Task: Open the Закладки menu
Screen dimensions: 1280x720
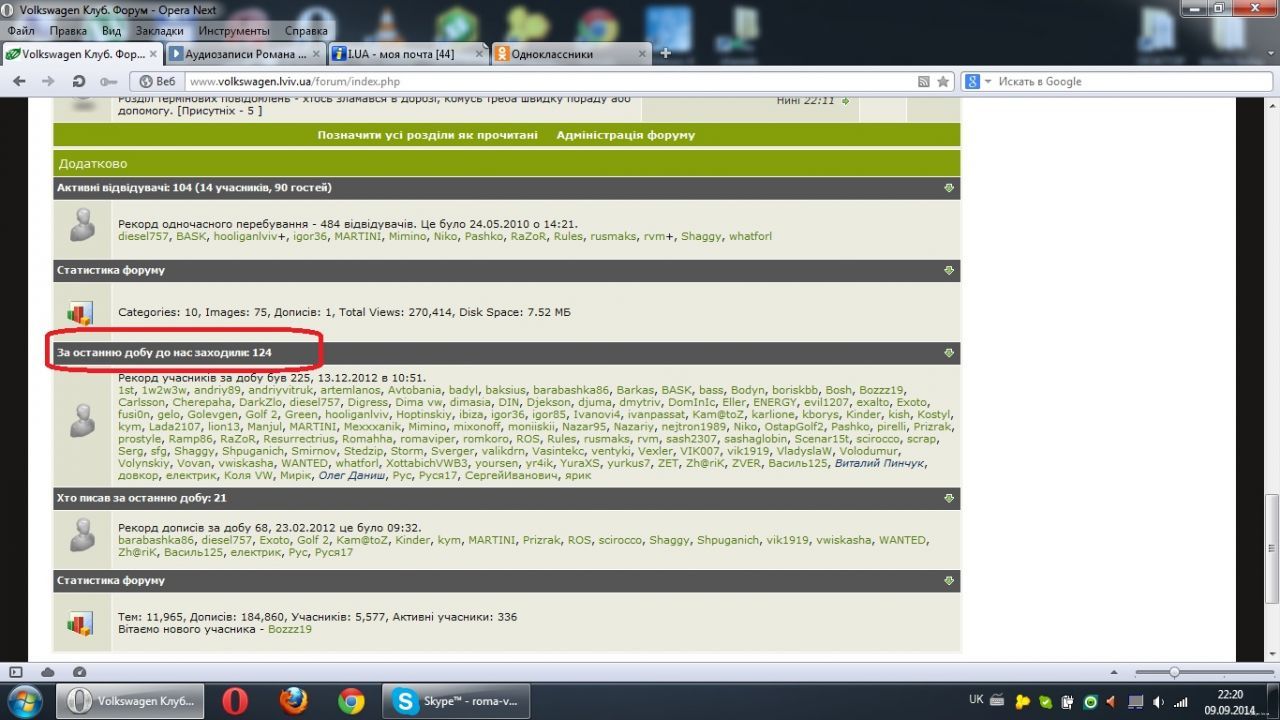Action: point(159,31)
